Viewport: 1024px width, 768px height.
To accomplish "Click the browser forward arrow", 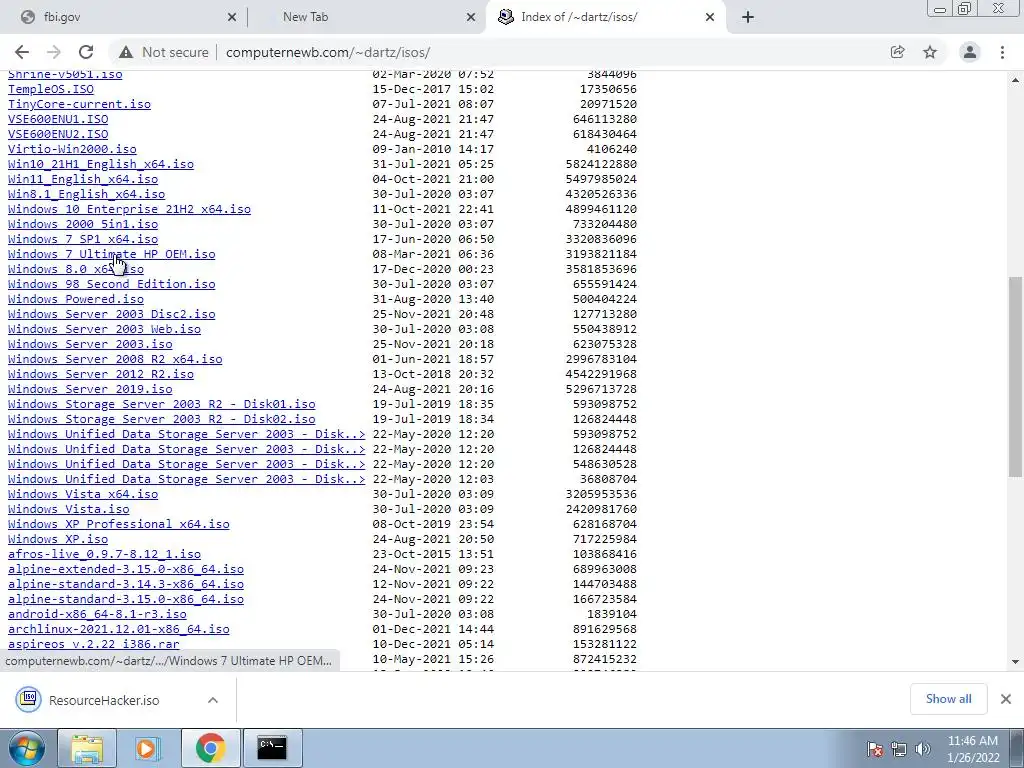I will click(x=54, y=52).
